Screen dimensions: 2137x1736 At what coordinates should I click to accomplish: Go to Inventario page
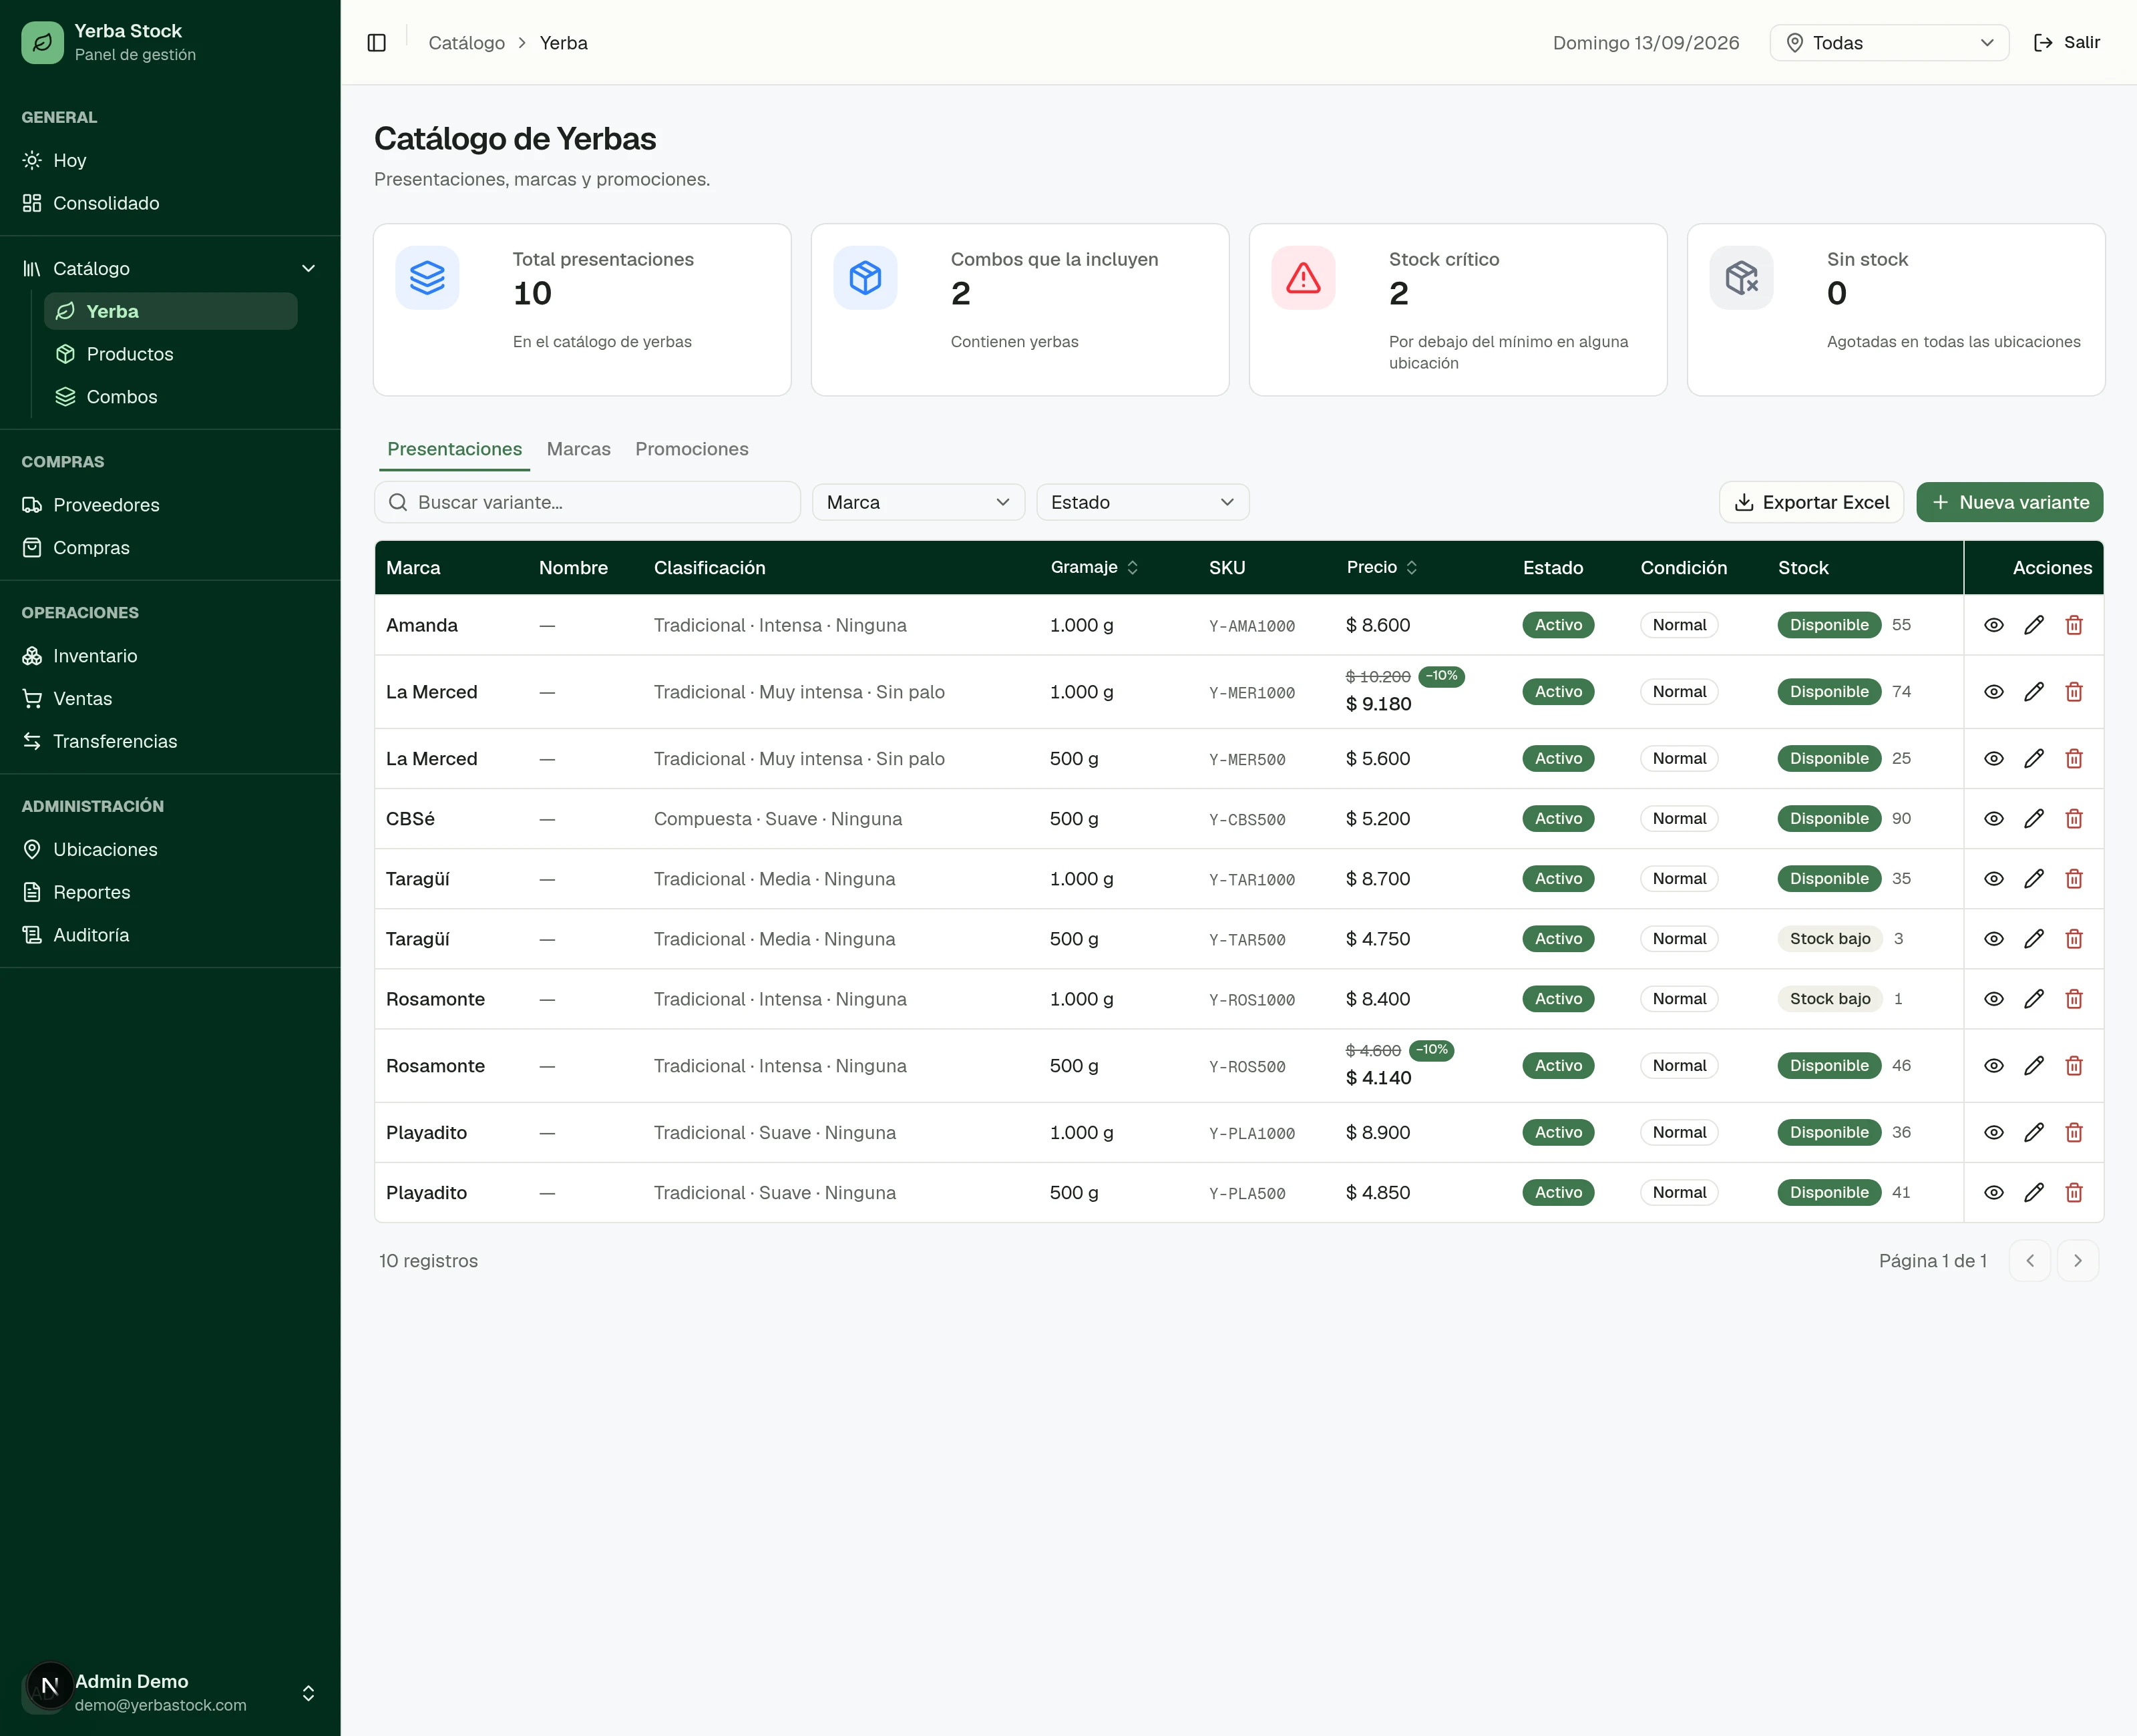click(x=170, y=656)
